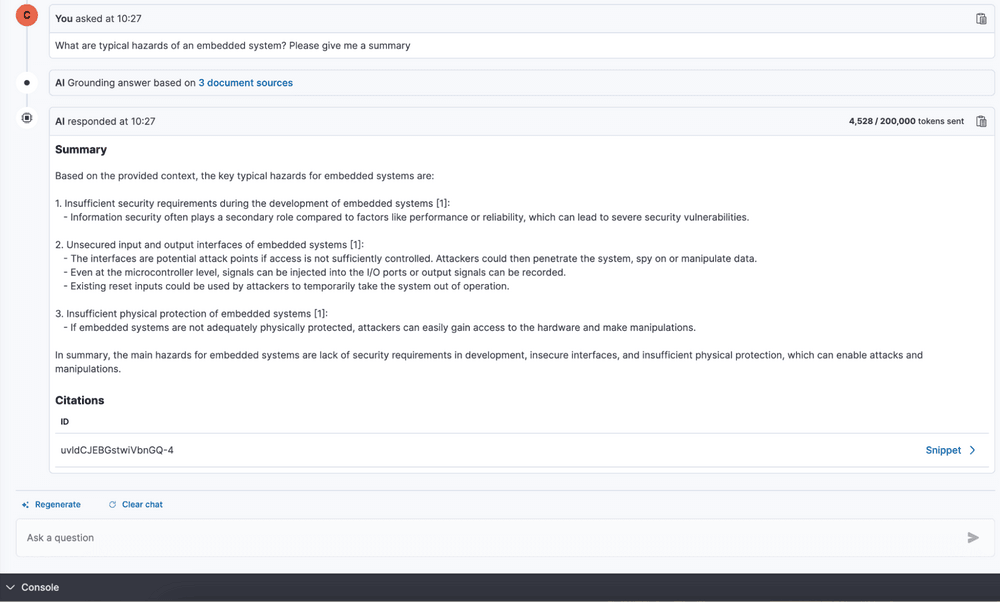Screen dimensions: 1000x602
Task: Open the 3 document sources link
Action: [245, 83]
